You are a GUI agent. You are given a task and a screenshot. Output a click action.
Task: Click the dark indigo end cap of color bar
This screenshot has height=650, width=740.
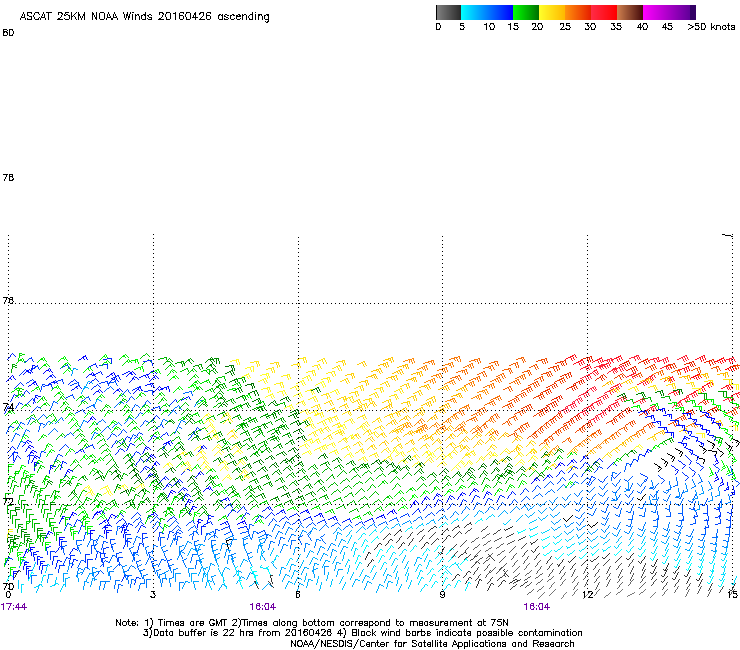693,12
